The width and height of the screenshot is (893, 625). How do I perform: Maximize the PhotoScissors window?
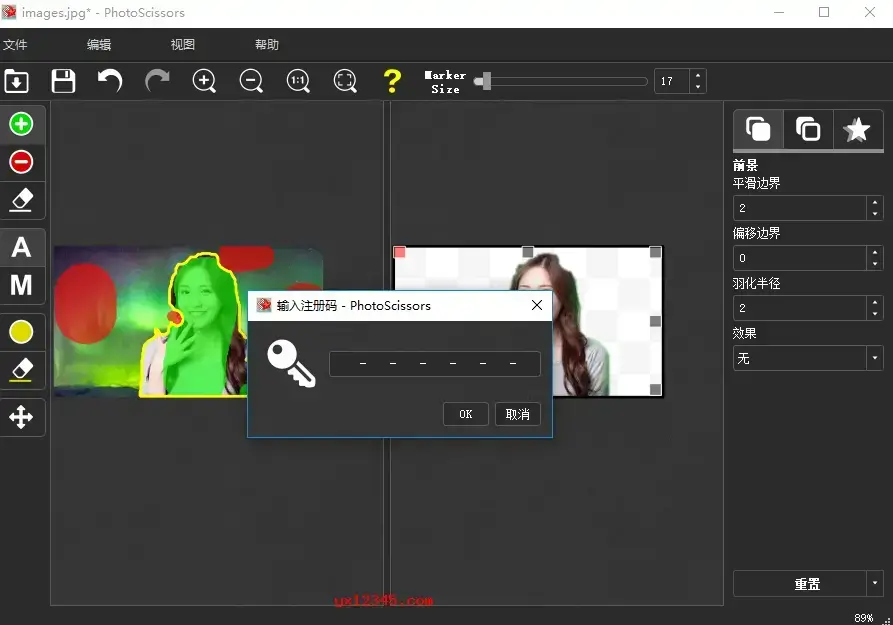[x=824, y=13]
